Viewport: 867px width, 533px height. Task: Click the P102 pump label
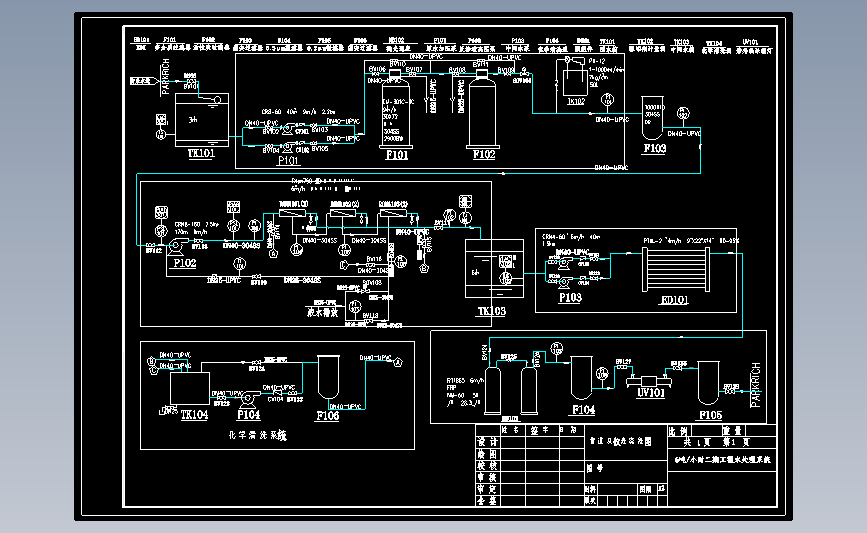click(x=184, y=263)
